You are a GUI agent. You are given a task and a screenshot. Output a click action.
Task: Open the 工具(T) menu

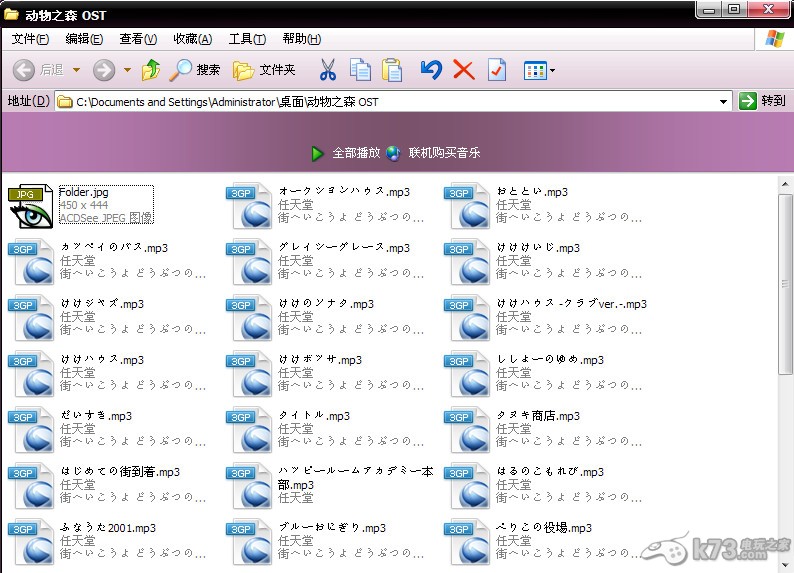click(247, 39)
